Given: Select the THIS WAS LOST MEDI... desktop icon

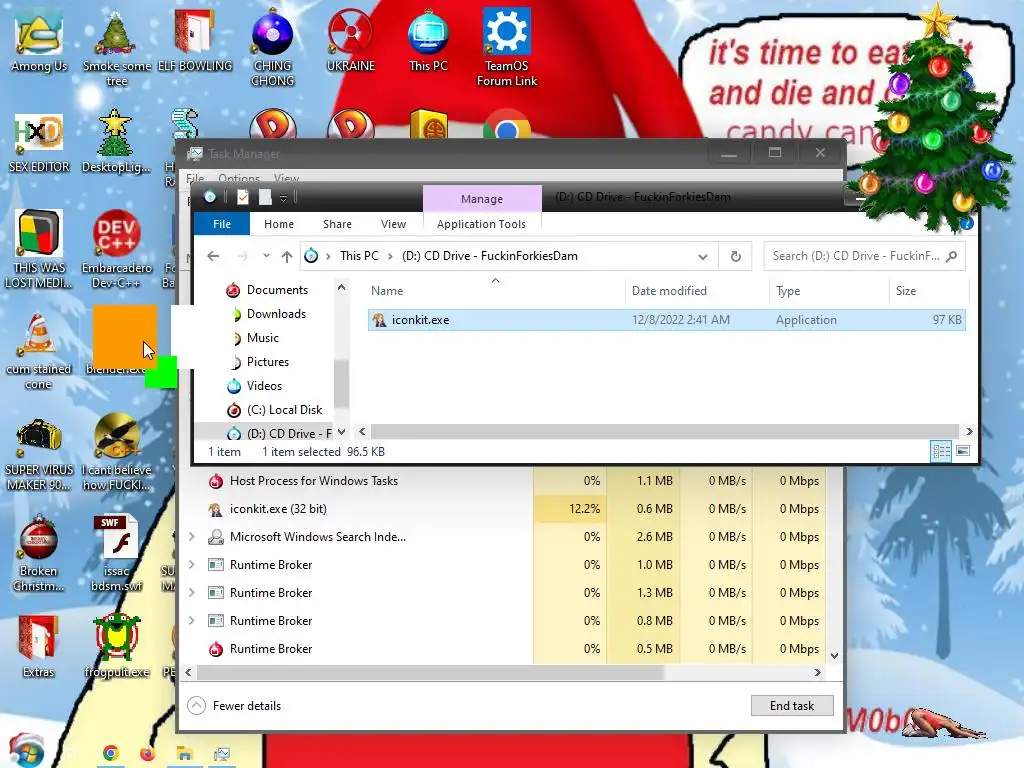Looking at the screenshot, I should 39,249.
